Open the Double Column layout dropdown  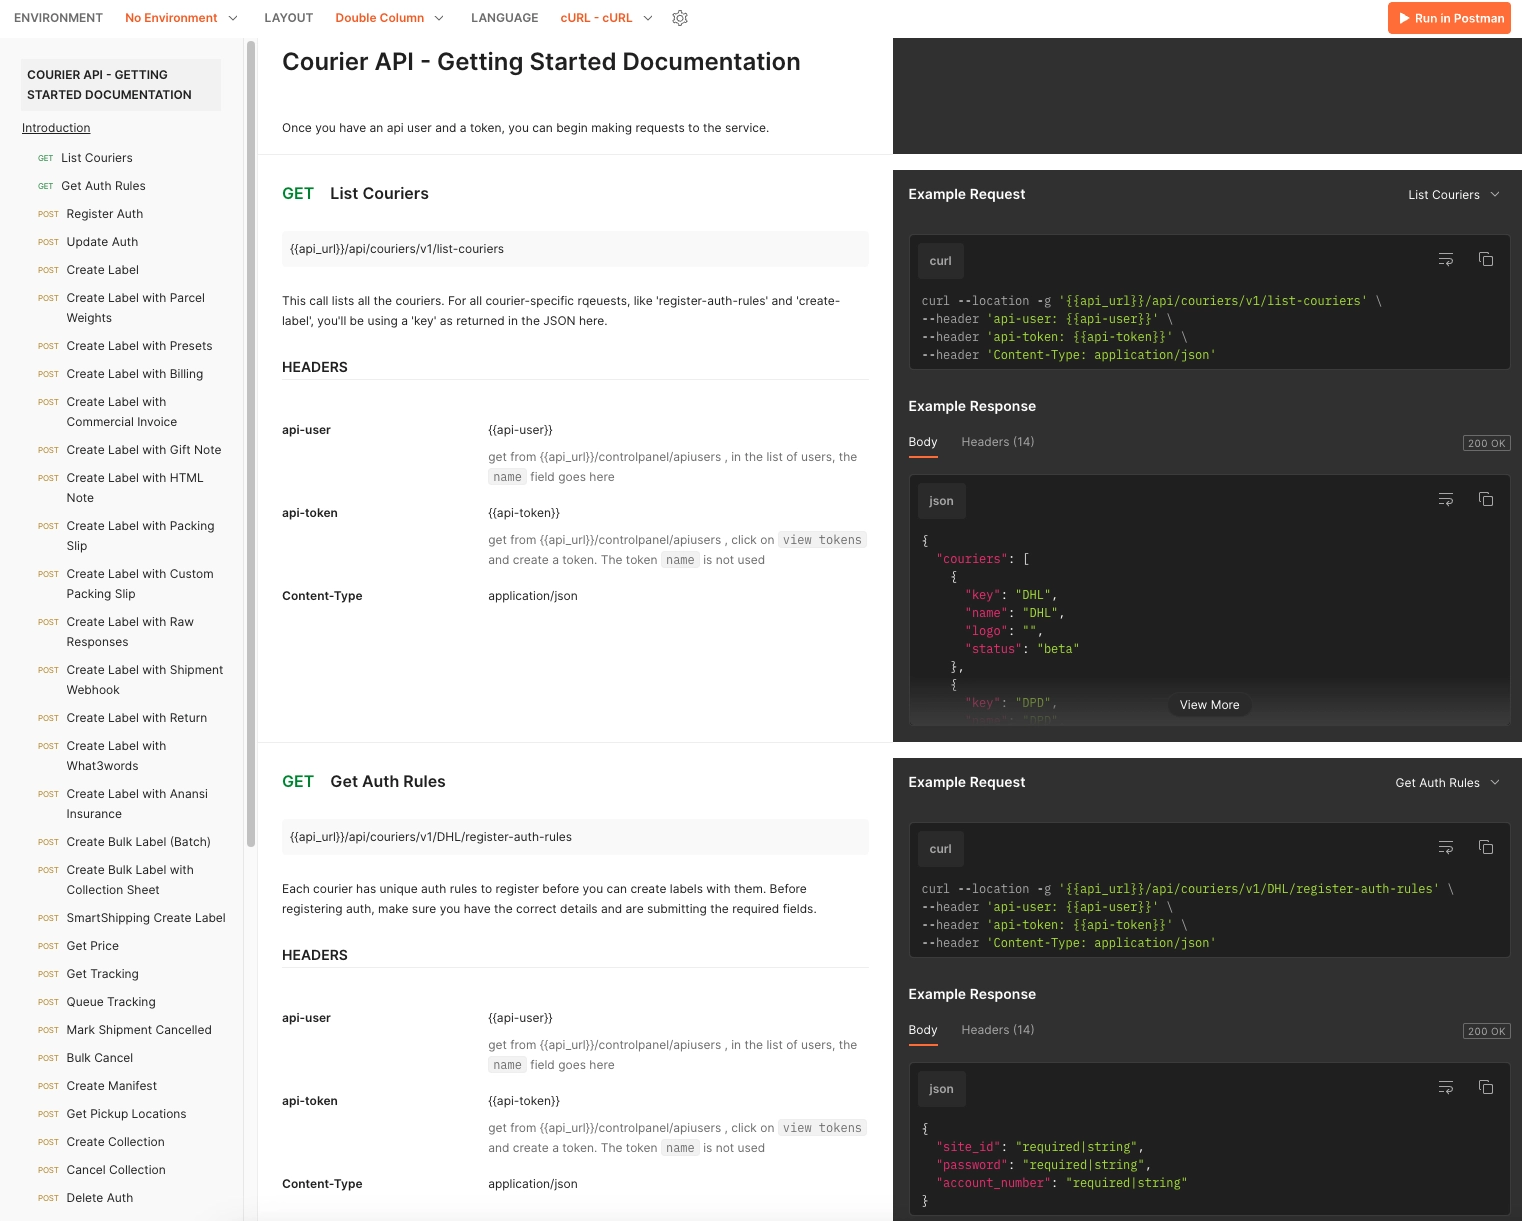click(389, 18)
